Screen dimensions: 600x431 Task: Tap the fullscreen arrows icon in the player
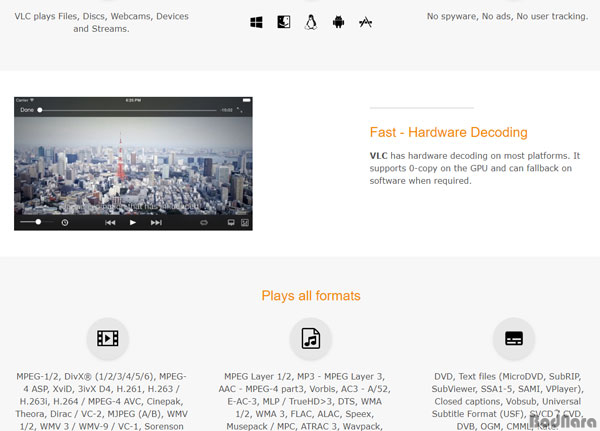[240, 110]
